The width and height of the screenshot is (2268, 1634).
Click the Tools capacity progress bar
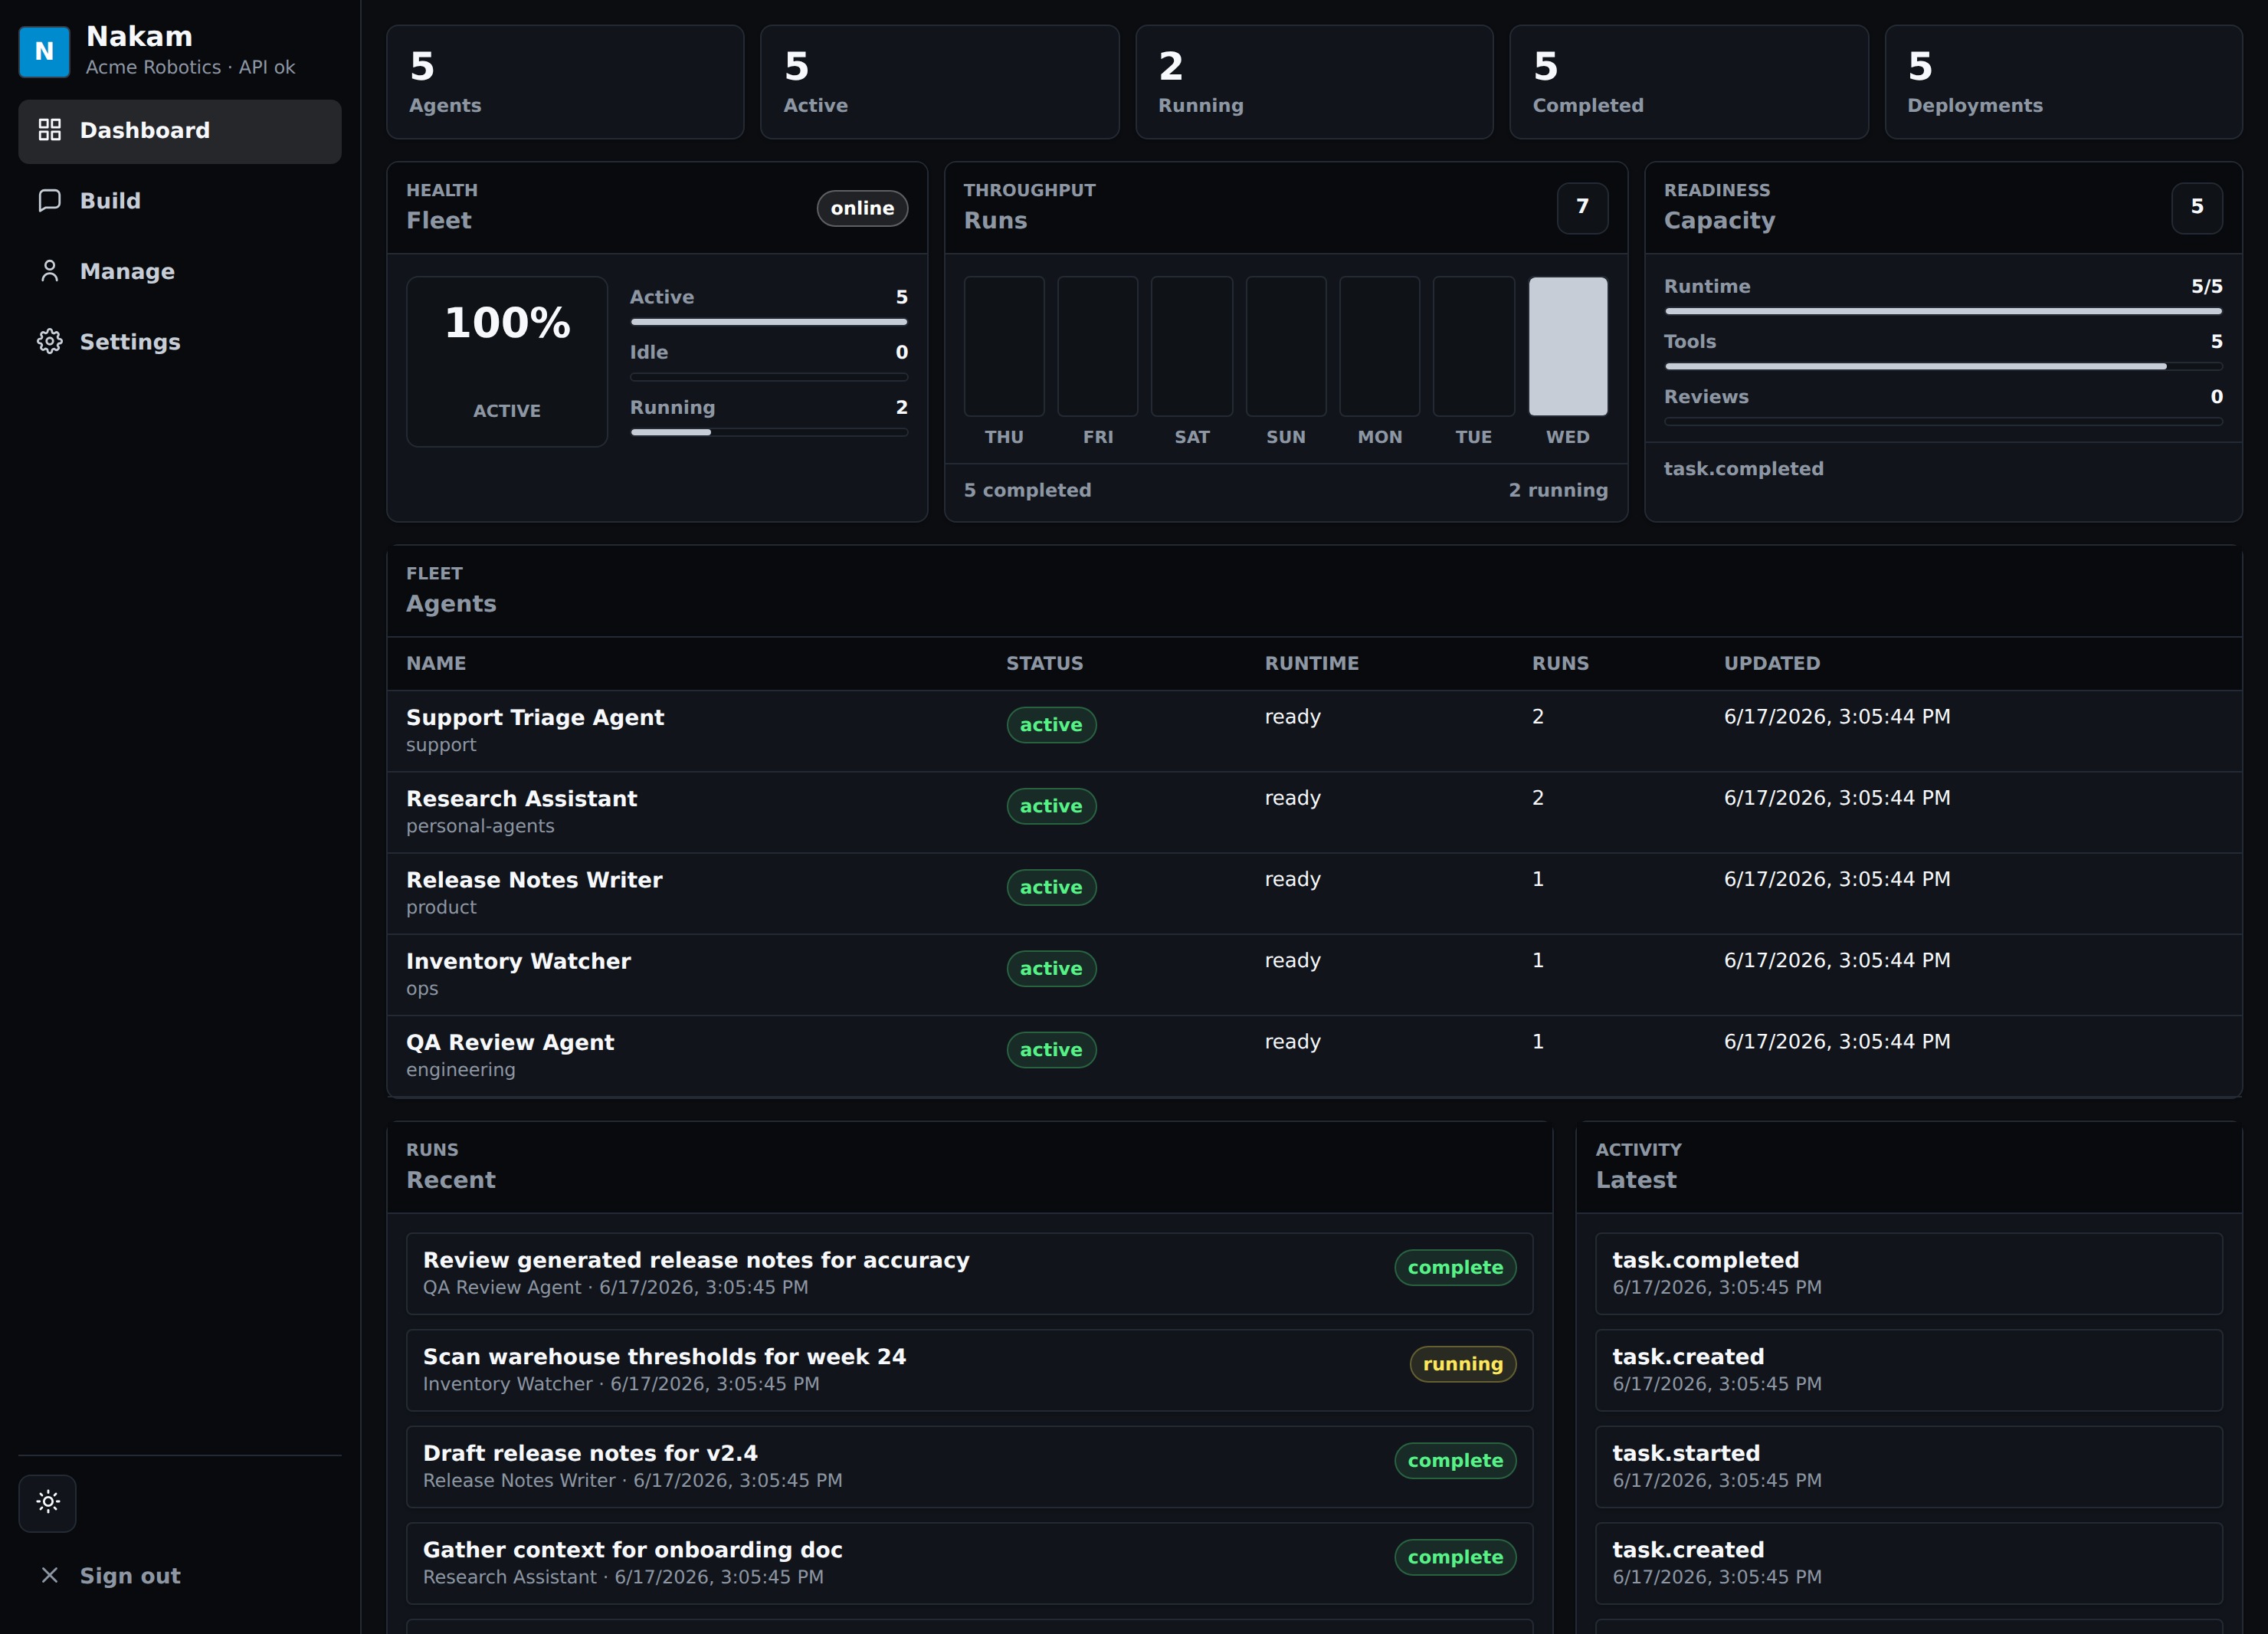tap(1943, 366)
